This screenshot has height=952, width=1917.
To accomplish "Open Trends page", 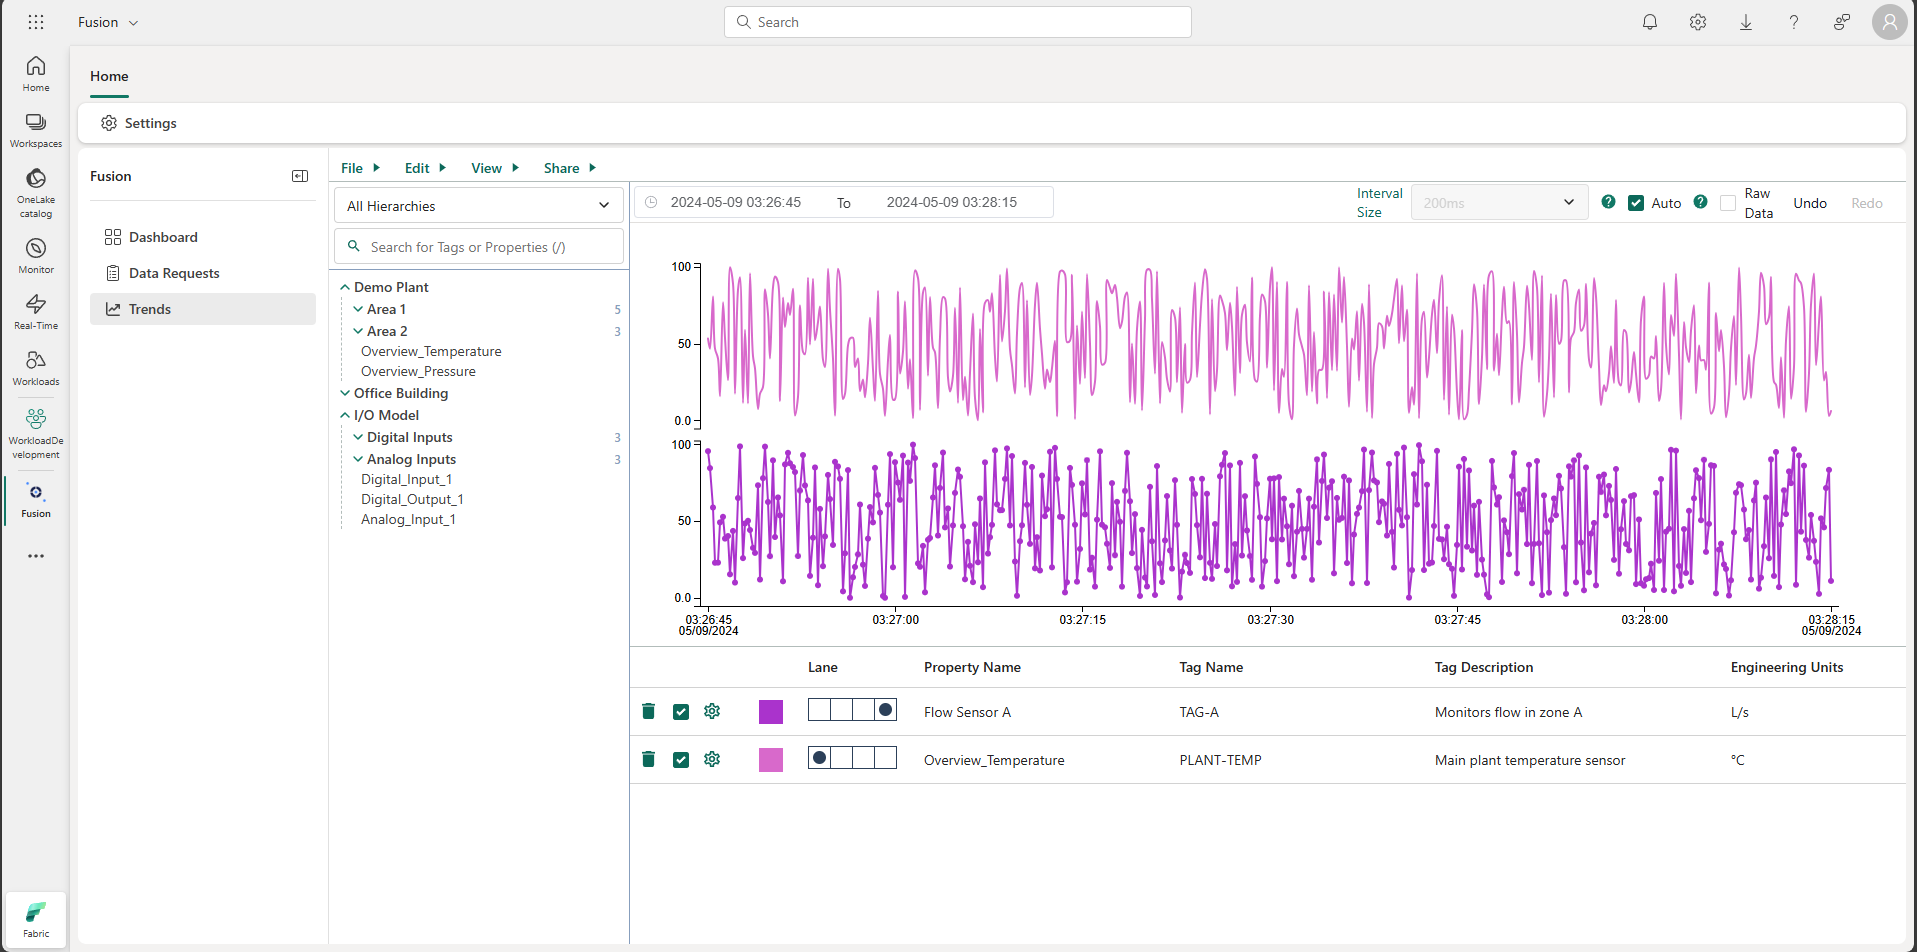I will click(x=203, y=309).
